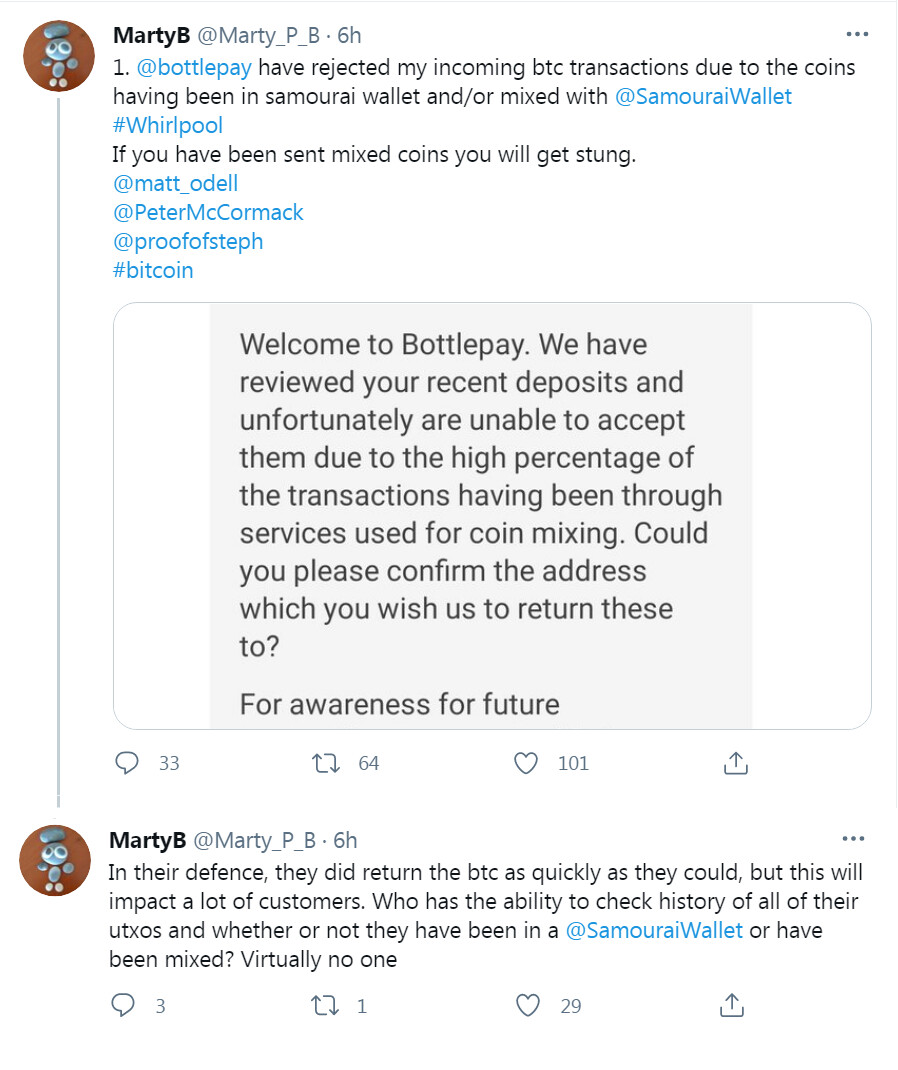Open more options on second tweet
898x1070 pixels.
(x=853, y=839)
